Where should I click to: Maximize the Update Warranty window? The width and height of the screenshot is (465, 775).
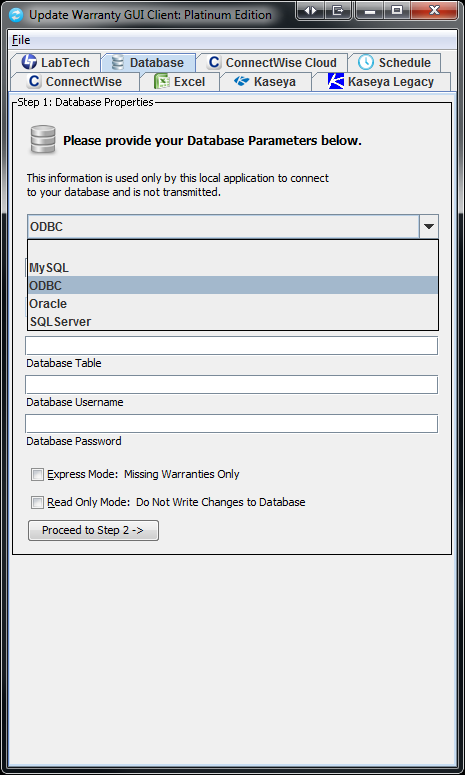(397, 10)
